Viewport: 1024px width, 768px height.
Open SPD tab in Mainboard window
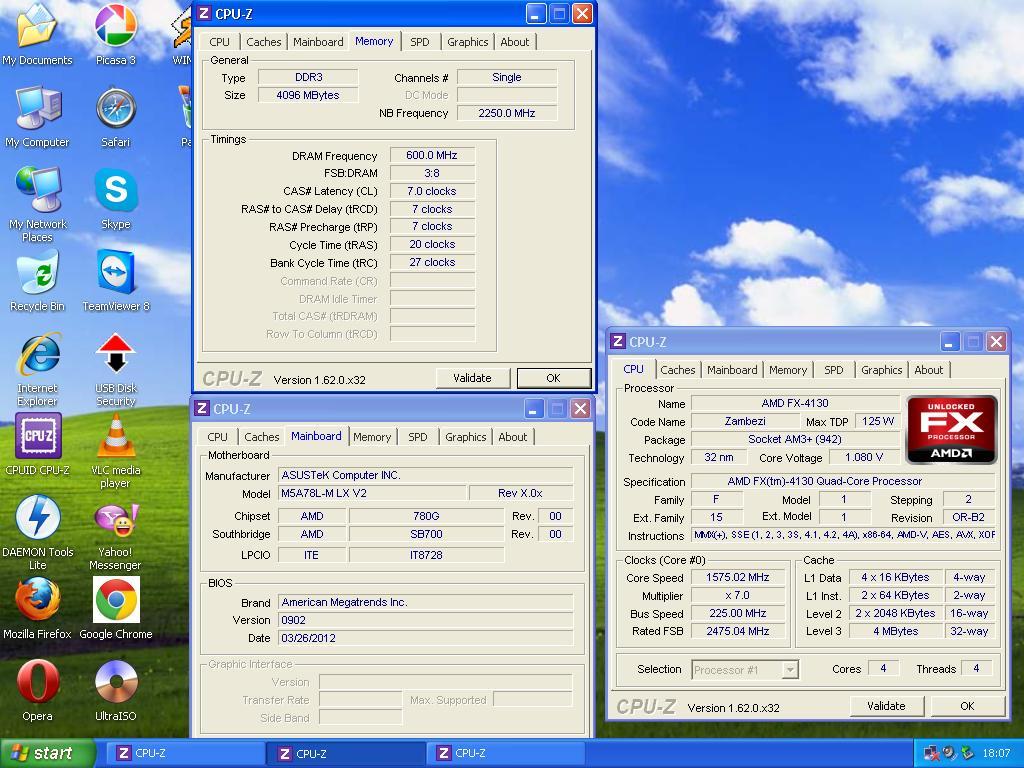click(418, 437)
